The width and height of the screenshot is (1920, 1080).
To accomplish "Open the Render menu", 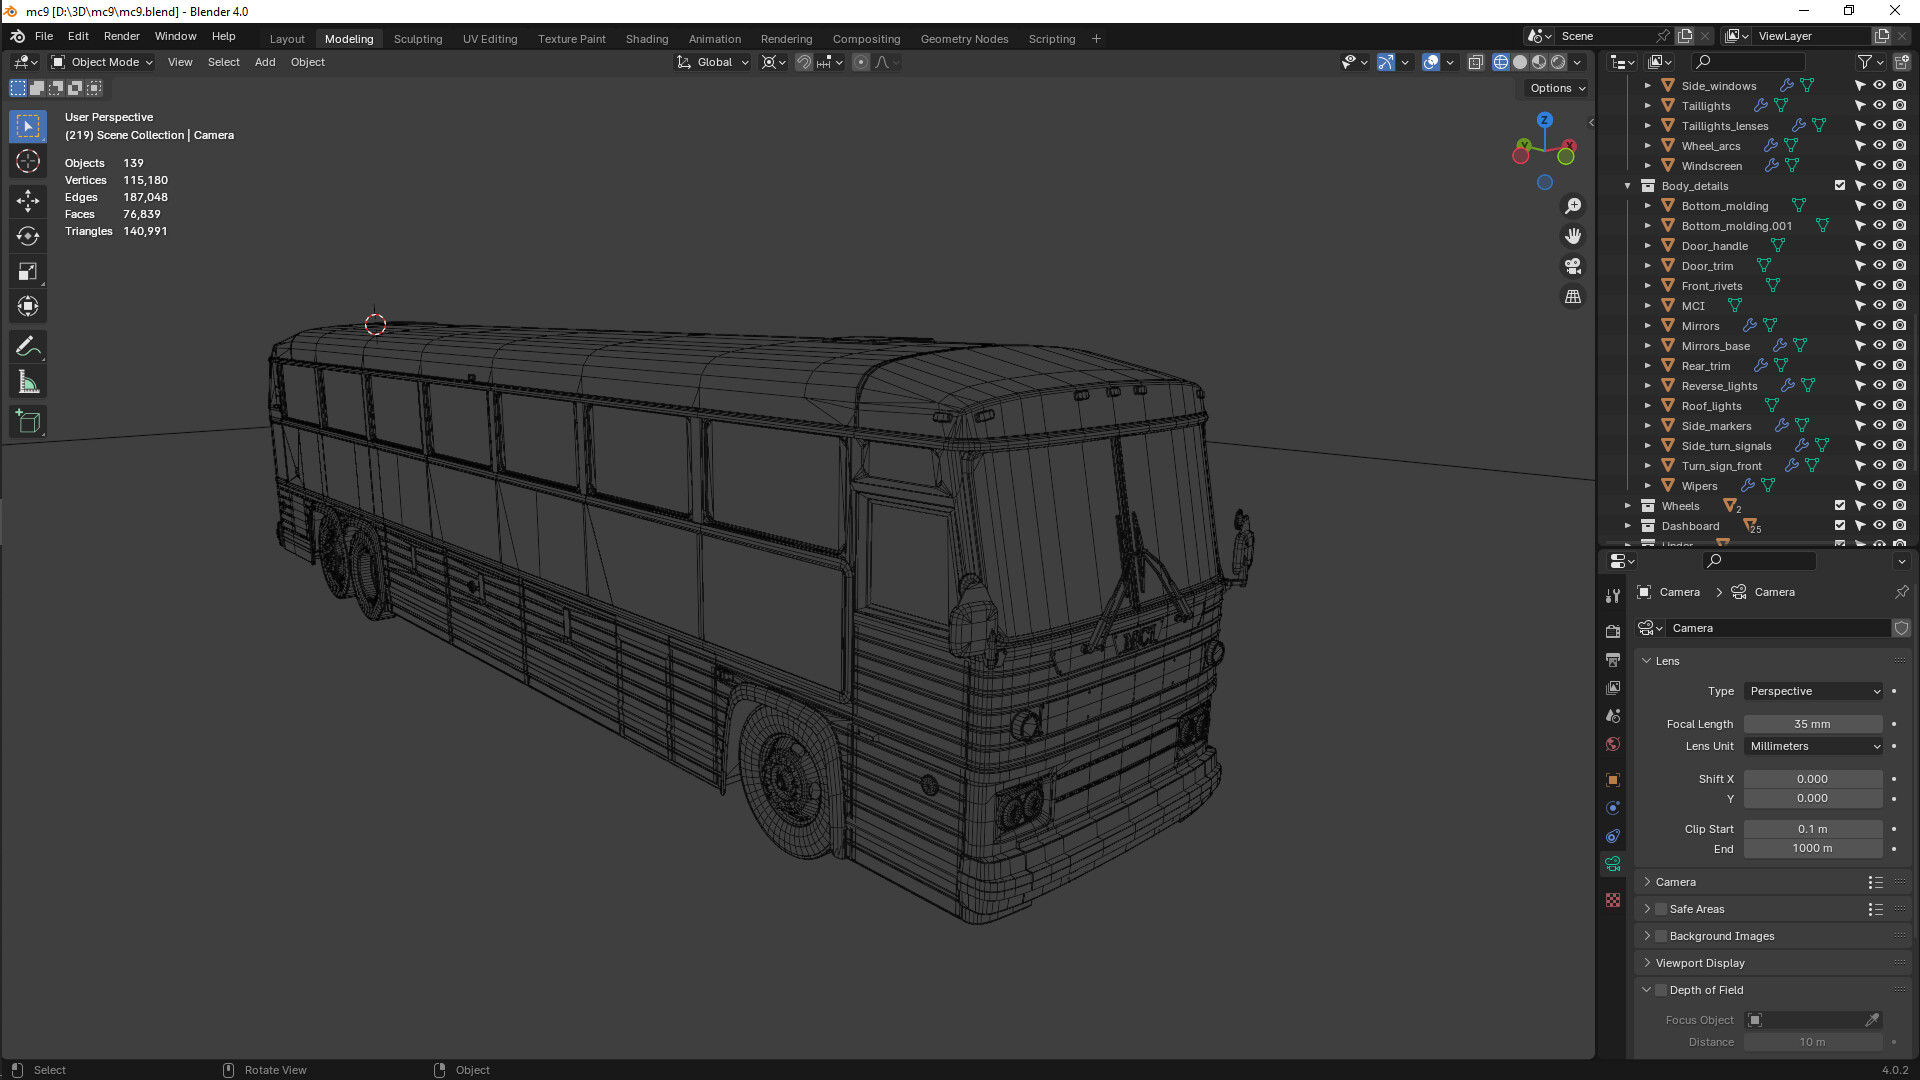I will pos(121,36).
